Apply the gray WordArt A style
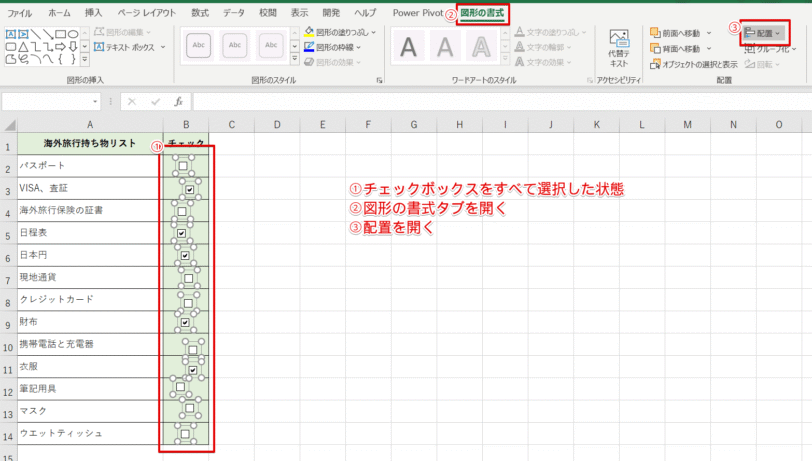The image size is (812, 461). 445,47
